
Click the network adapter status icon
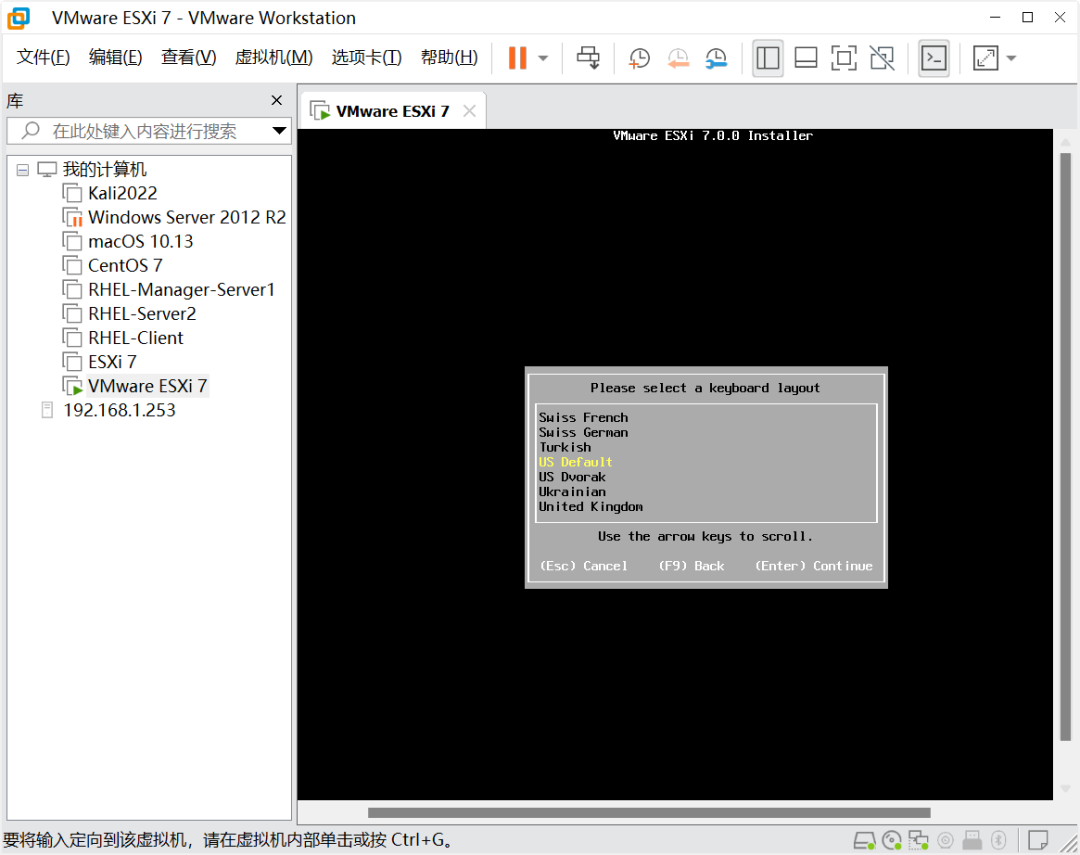click(x=918, y=839)
